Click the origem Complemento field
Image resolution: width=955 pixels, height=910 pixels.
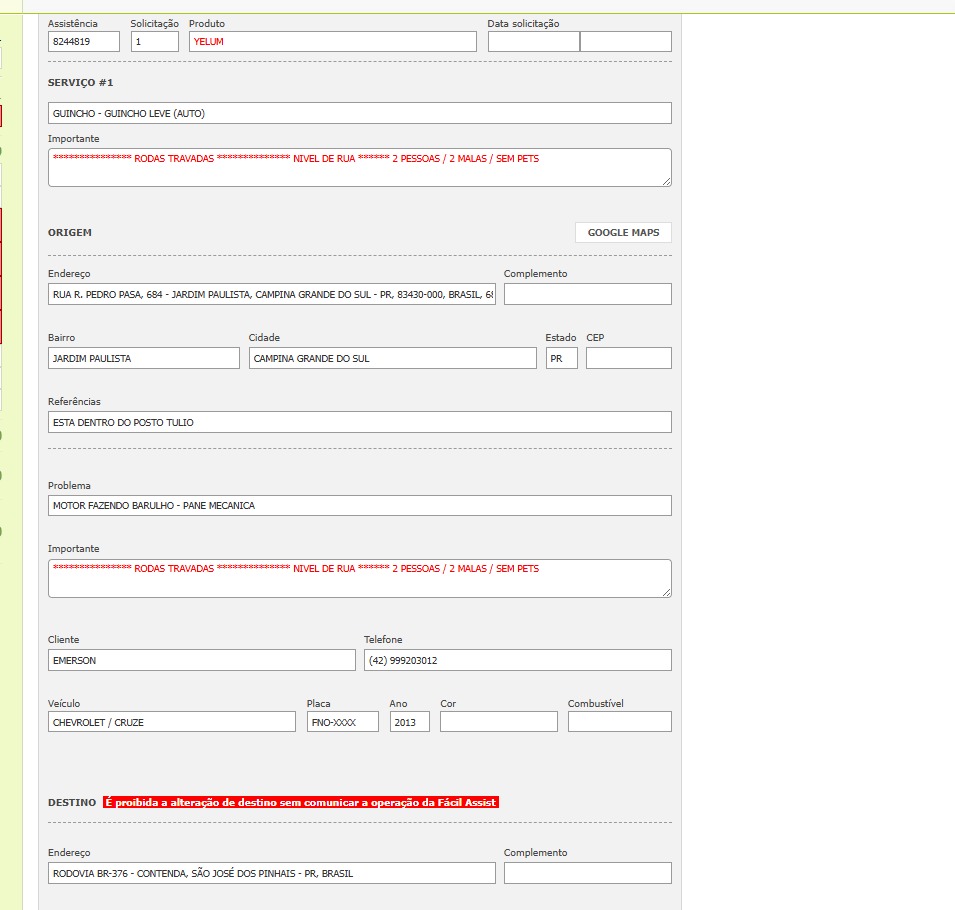pos(588,294)
